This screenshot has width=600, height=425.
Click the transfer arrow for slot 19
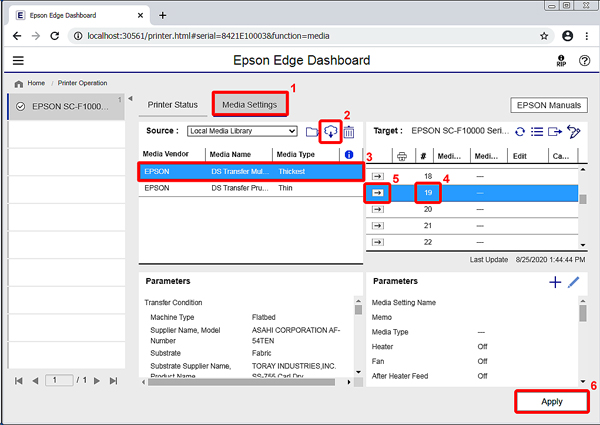tap(378, 192)
